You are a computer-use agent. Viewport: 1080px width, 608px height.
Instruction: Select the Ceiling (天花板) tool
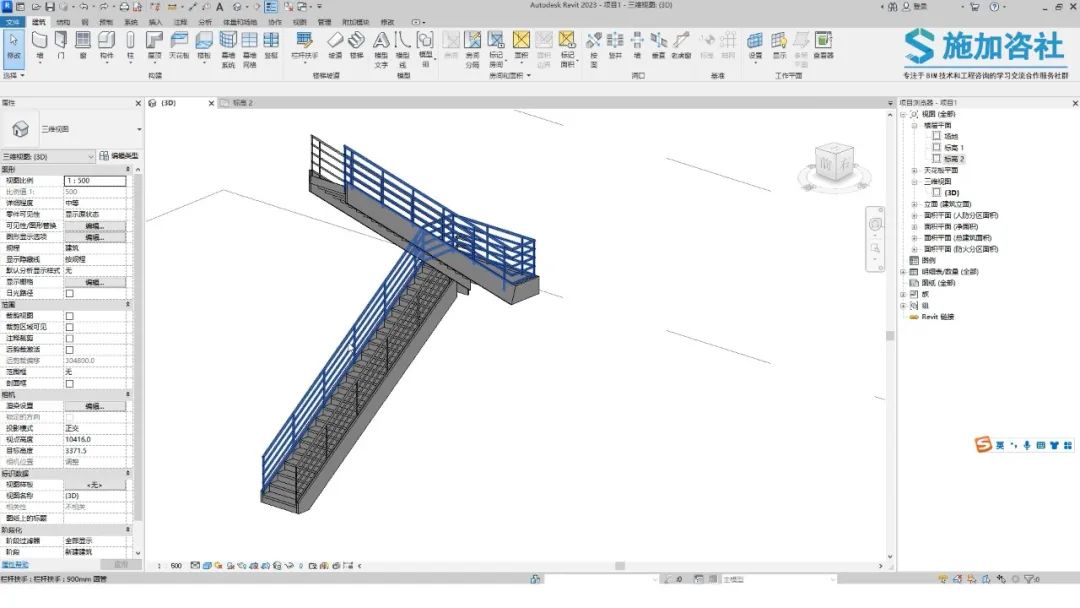tap(179, 45)
